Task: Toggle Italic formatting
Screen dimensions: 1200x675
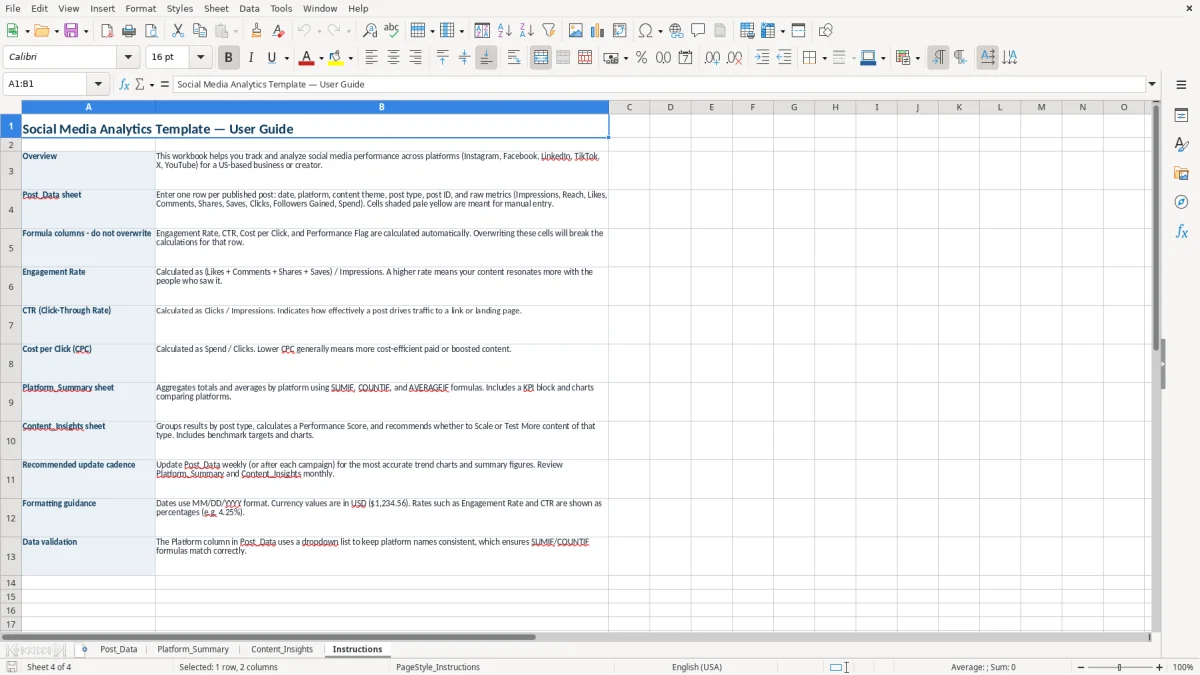Action: 250,58
